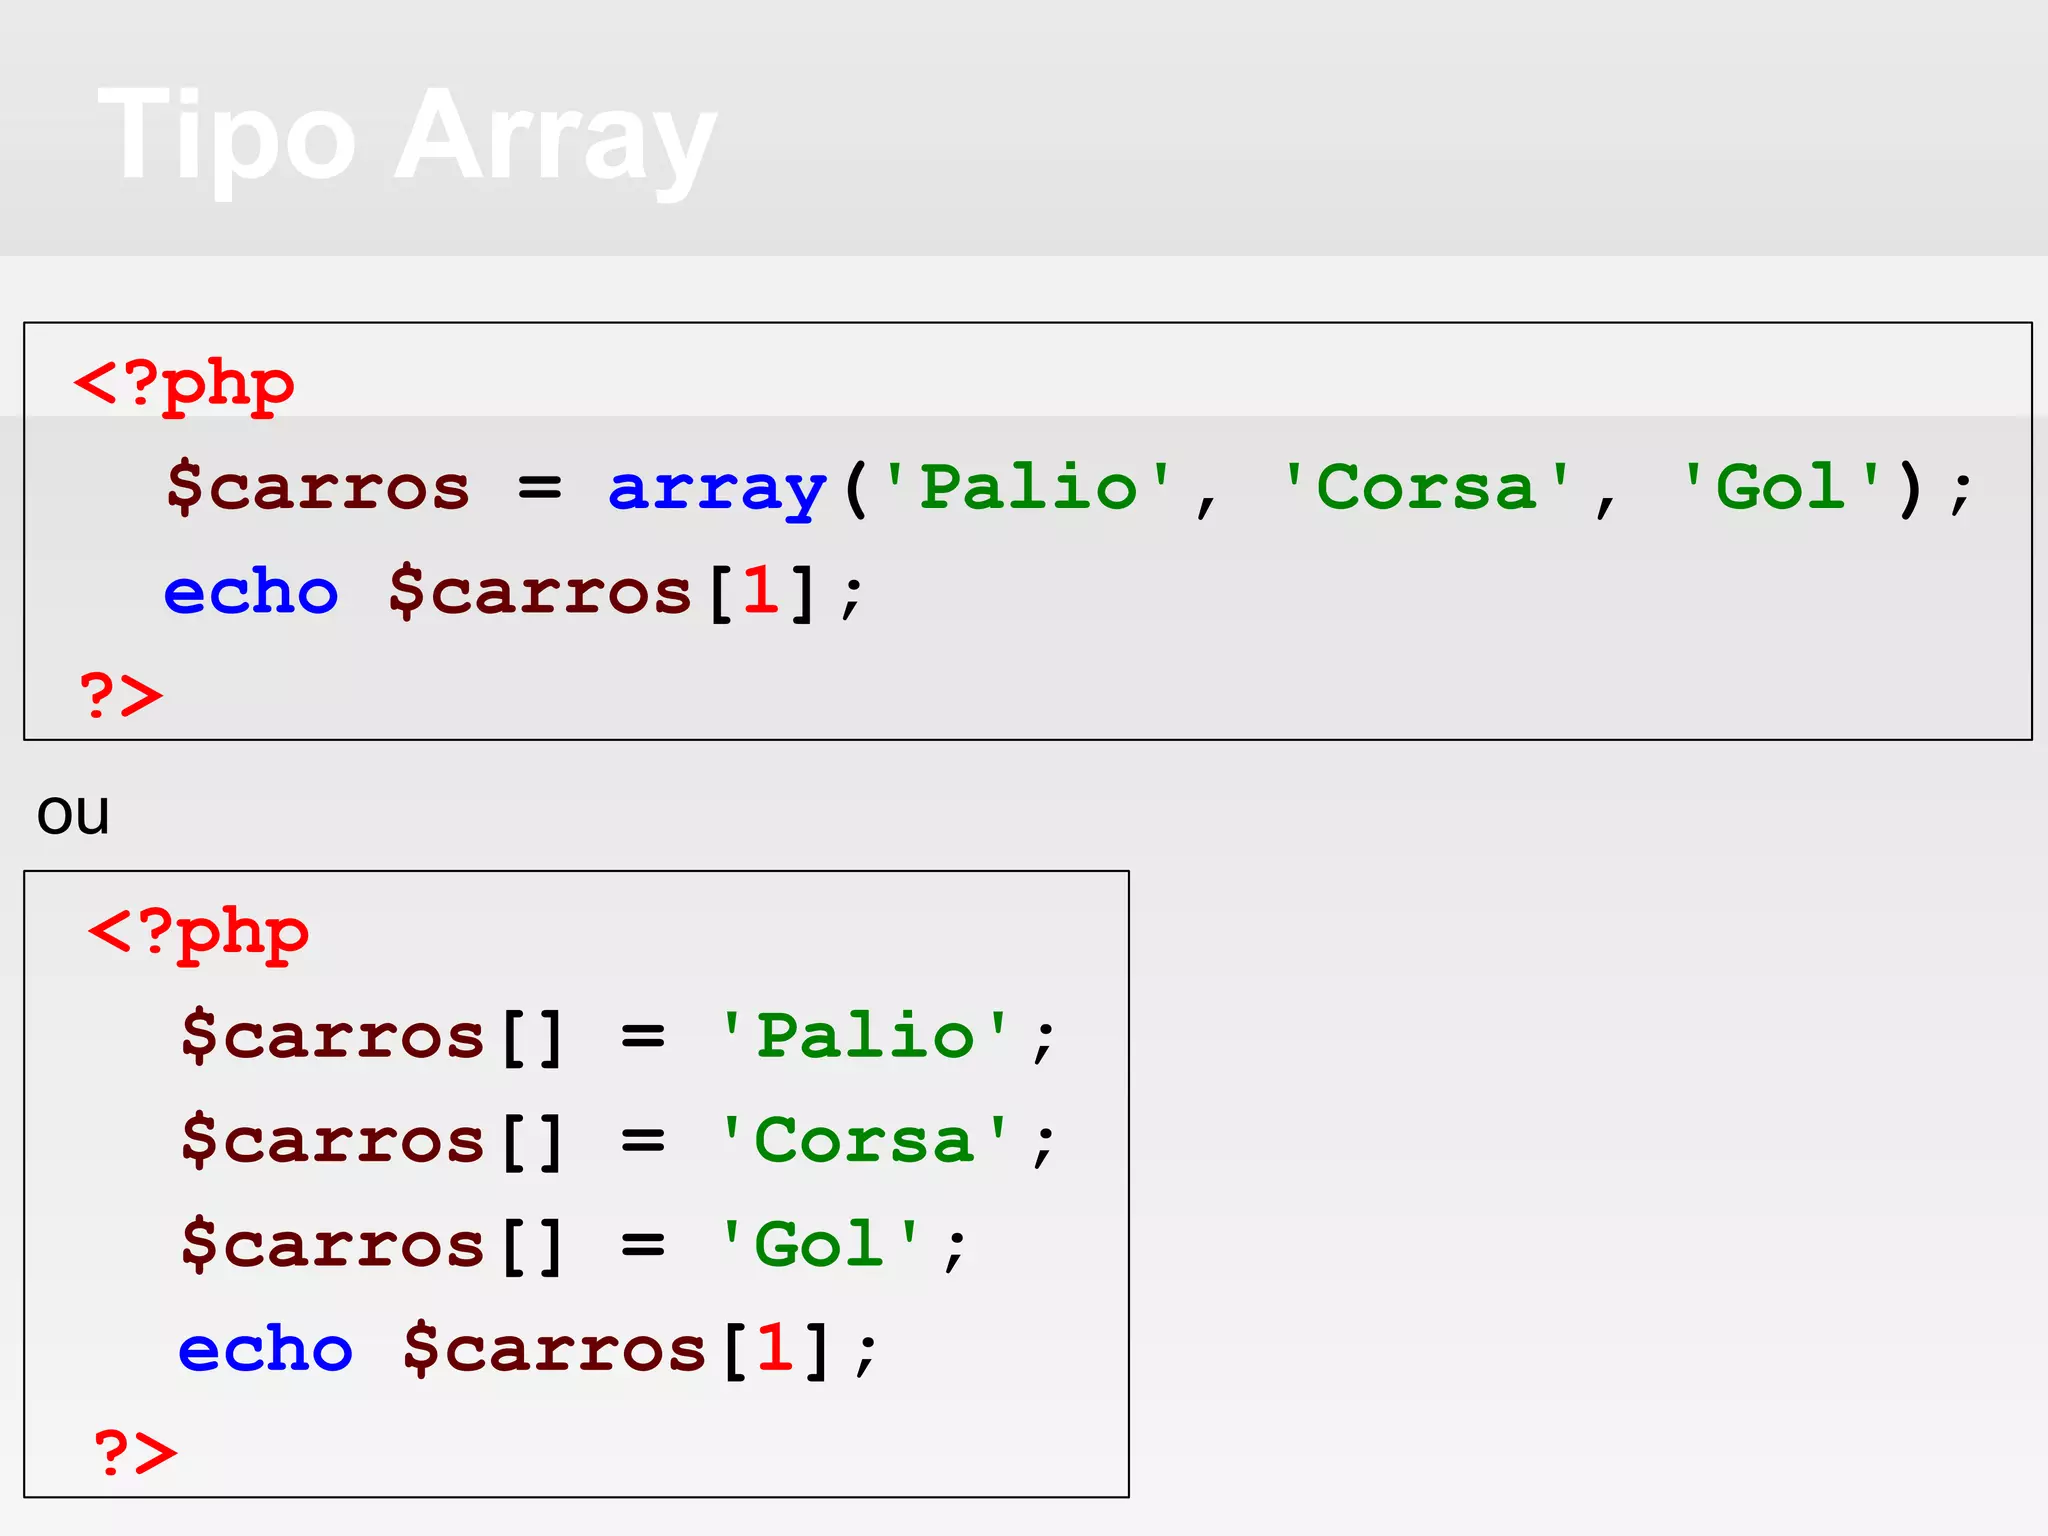Click the first '?>' closing tag
Image resolution: width=2048 pixels, height=1536 pixels.
pyautogui.click(x=121, y=695)
